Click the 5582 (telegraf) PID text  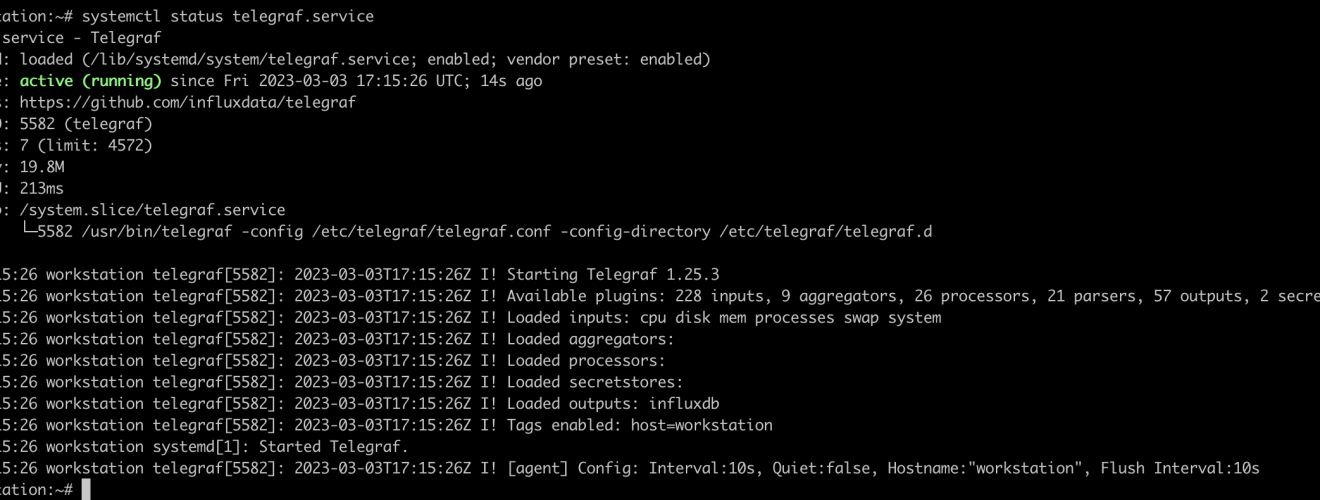(x=86, y=124)
